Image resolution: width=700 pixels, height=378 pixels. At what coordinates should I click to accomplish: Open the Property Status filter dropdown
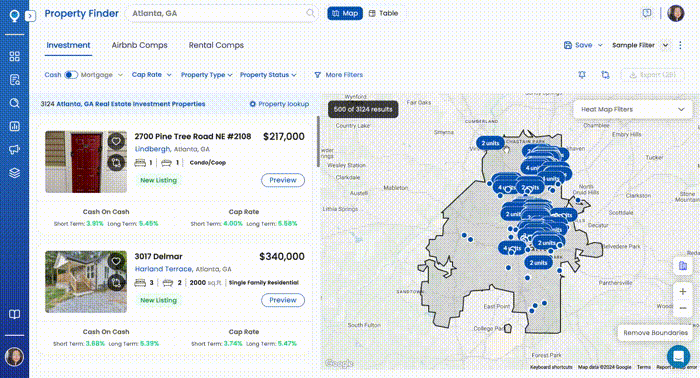pos(268,75)
